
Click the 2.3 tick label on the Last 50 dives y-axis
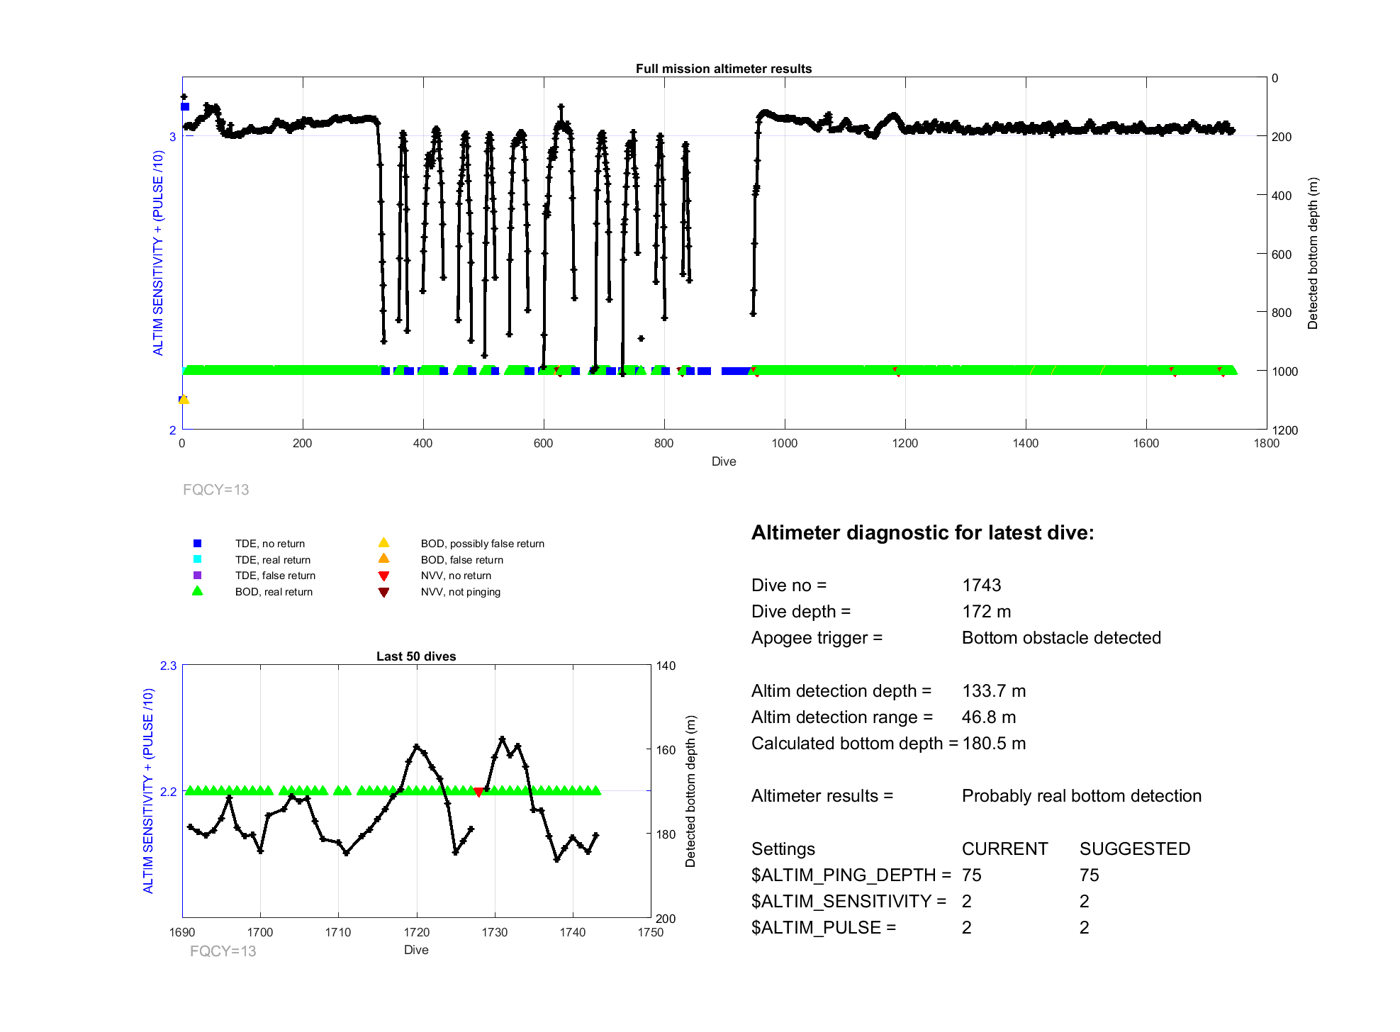168,666
